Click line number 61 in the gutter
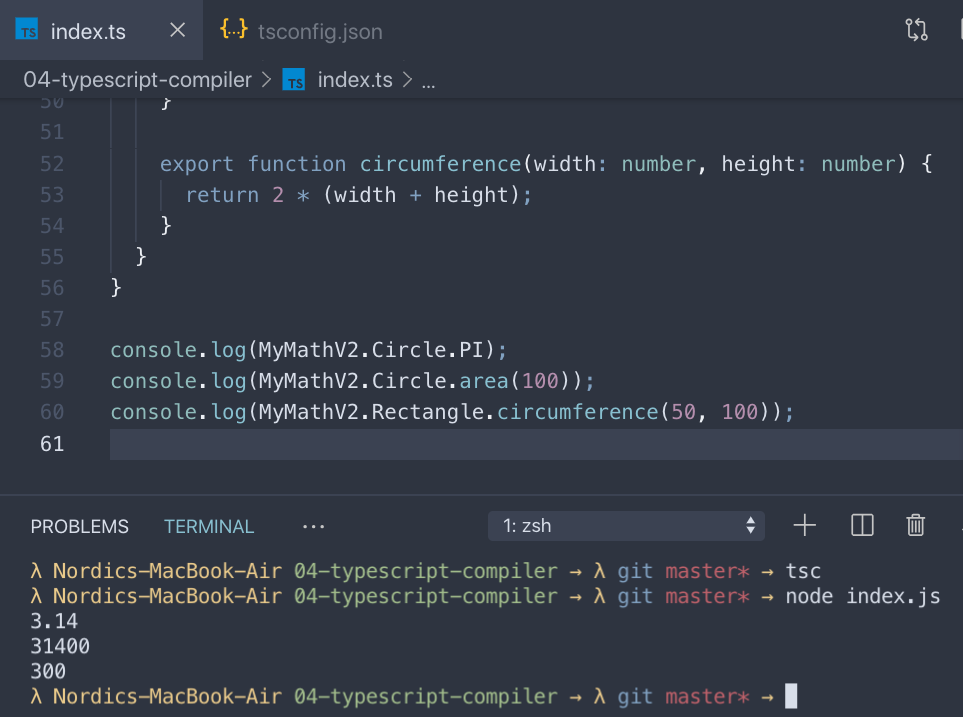Screen dimensions: 963x717 (x=52, y=444)
